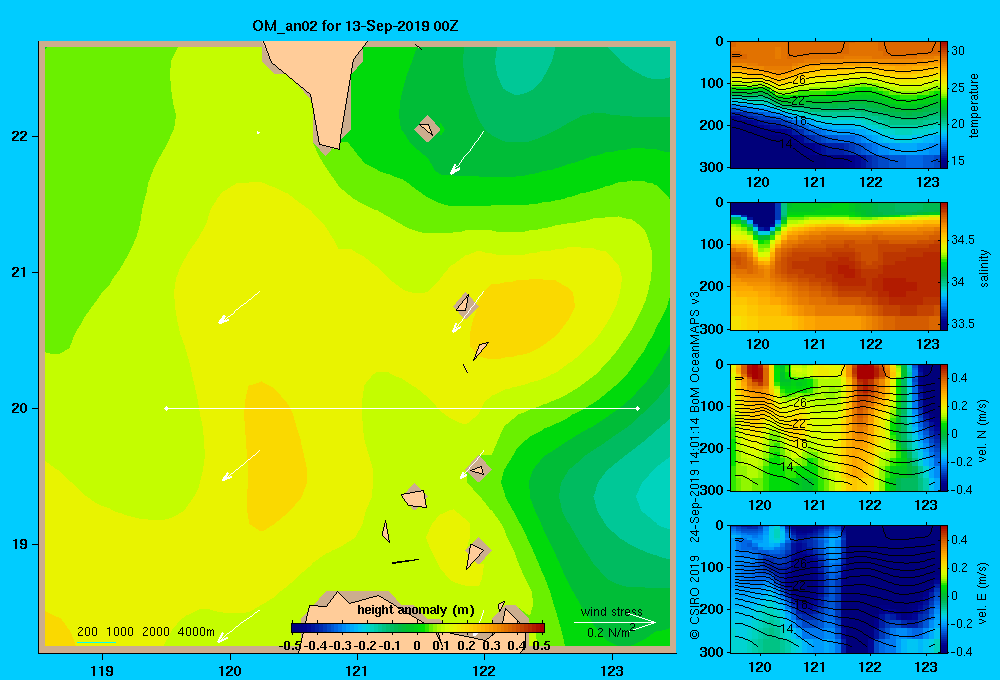1000x680 pixels.
Task: Open the salinity section plot
Action: click(x=834, y=266)
